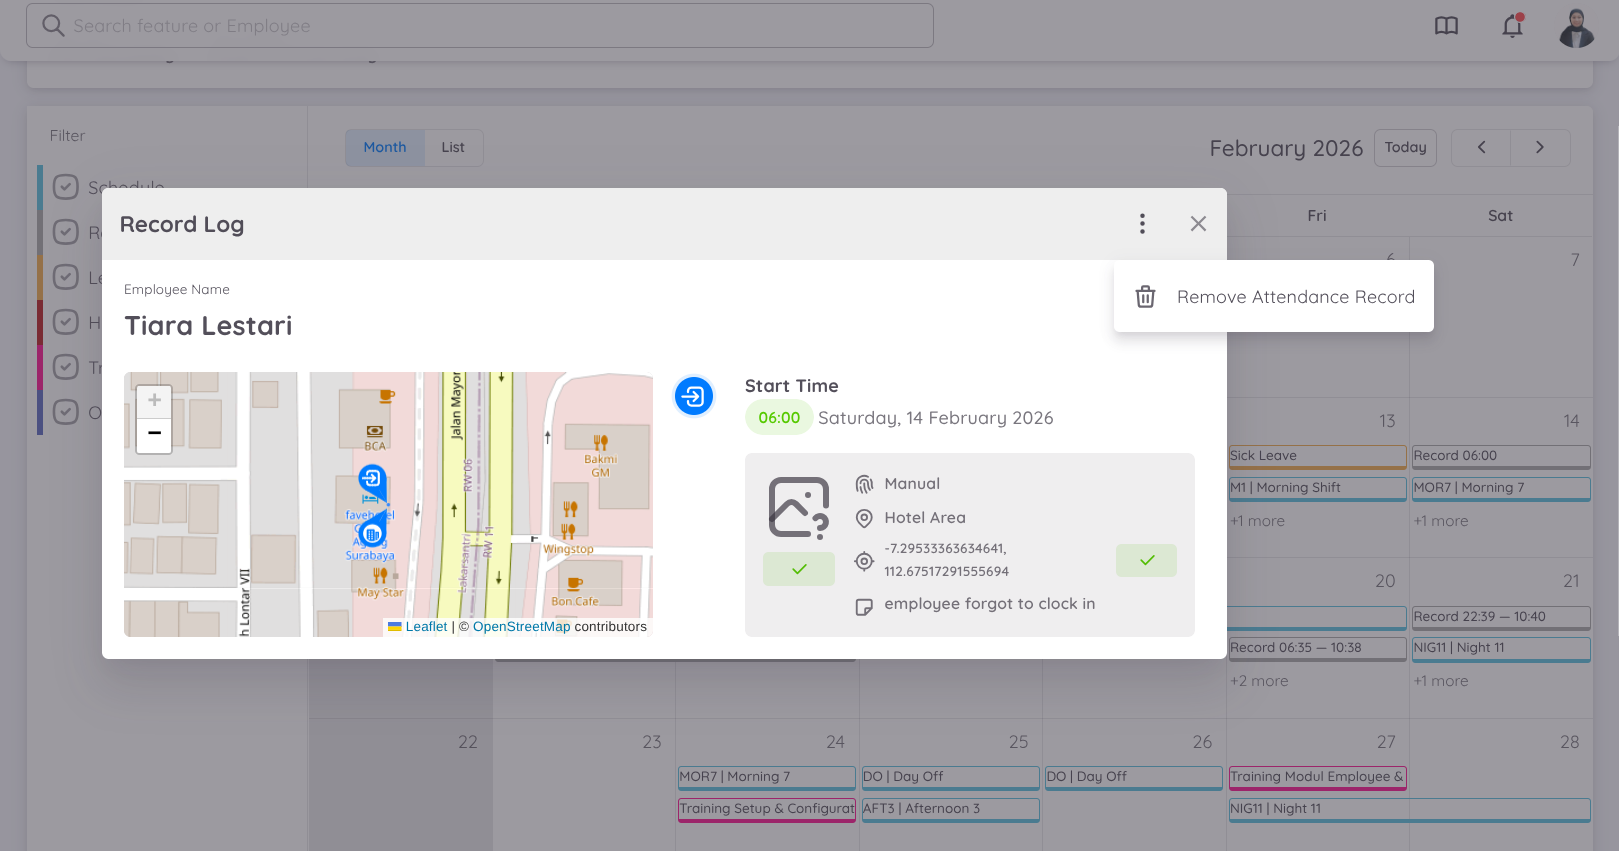1619x851 pixels.
Task: Click the clock-in marker on map
Action: (372, 479)
